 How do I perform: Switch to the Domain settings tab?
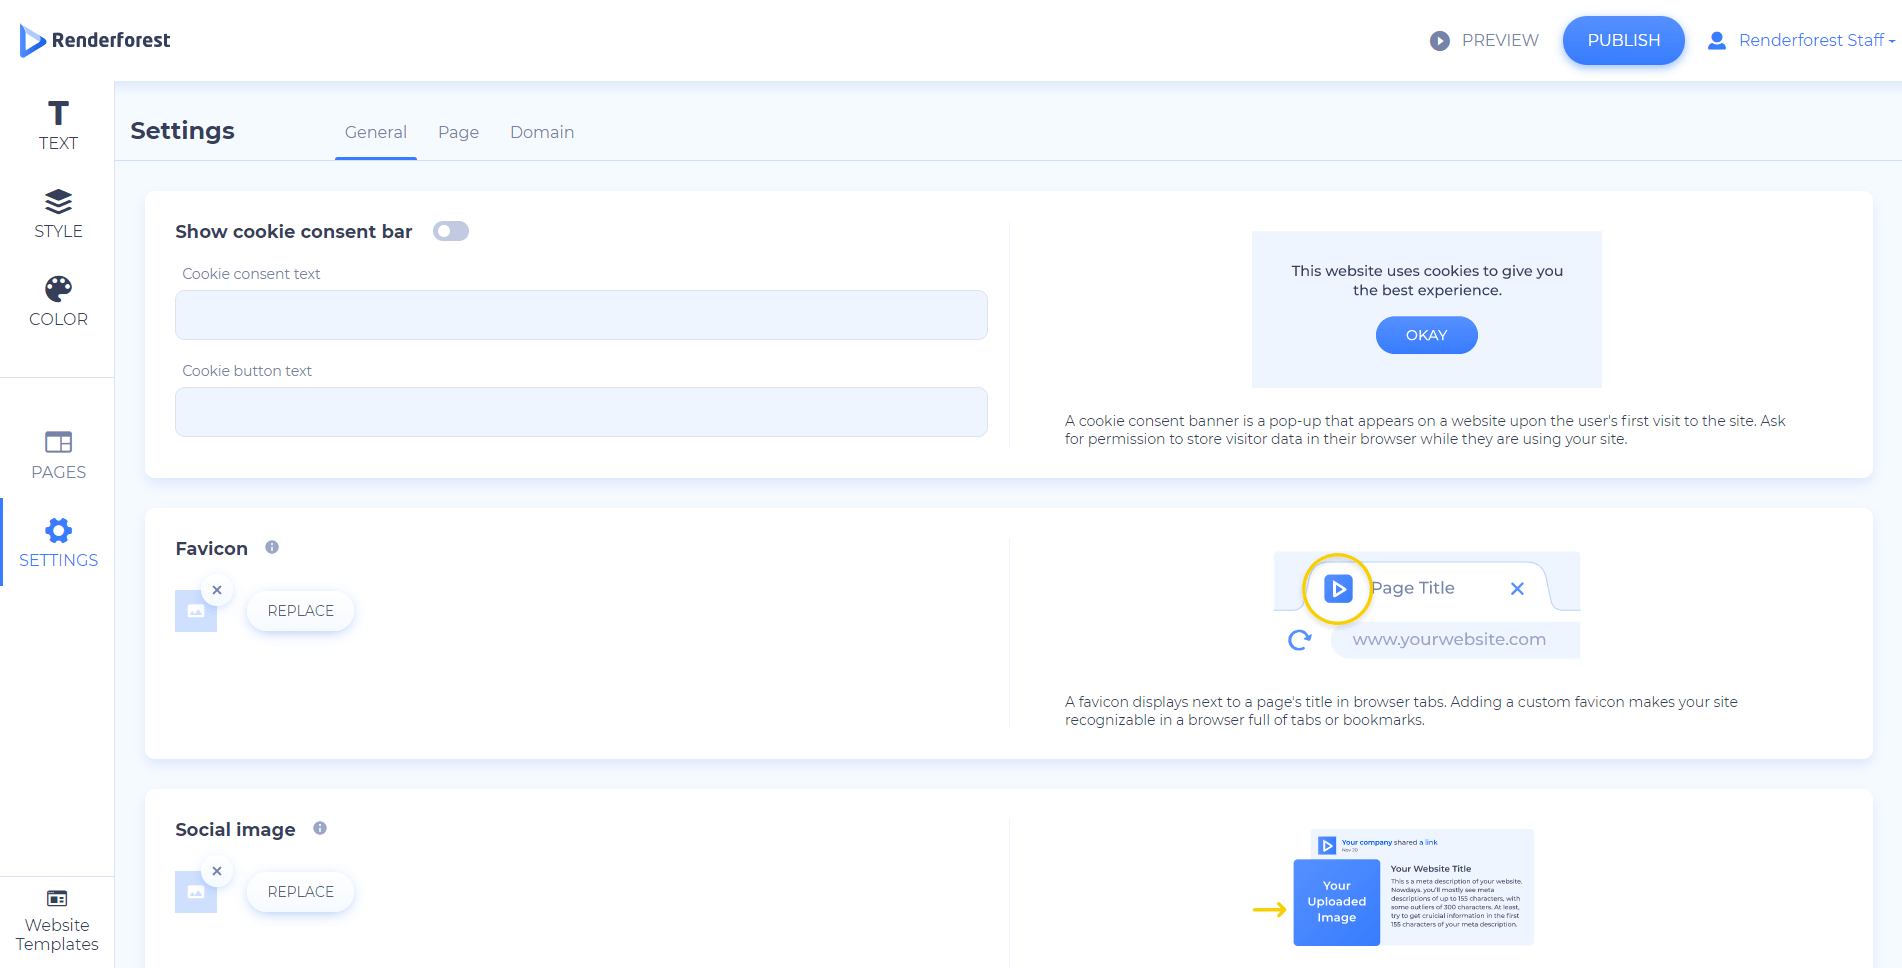point(541,131)
